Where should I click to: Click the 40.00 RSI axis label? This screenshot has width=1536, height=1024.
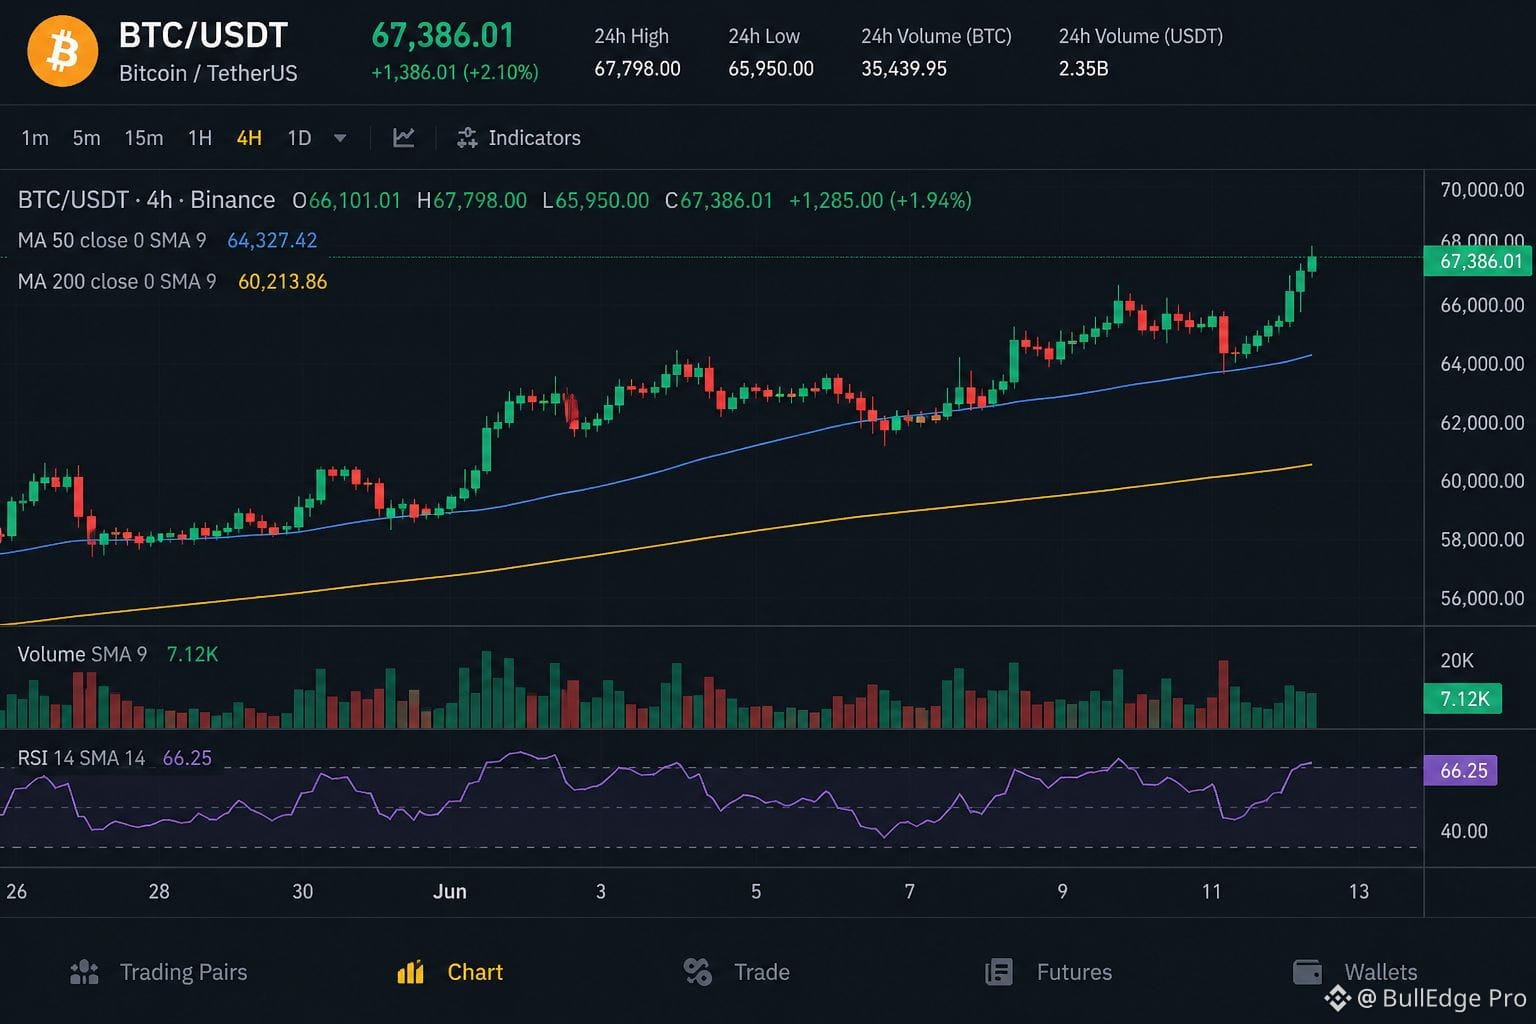(x=1464, y=832)
